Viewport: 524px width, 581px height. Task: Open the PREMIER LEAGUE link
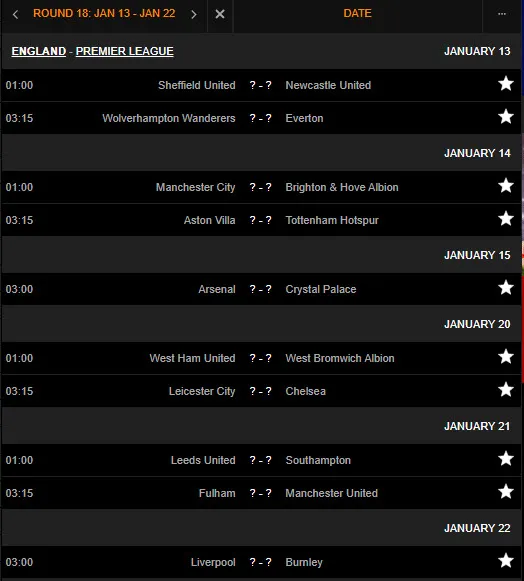tap(125, 51)
